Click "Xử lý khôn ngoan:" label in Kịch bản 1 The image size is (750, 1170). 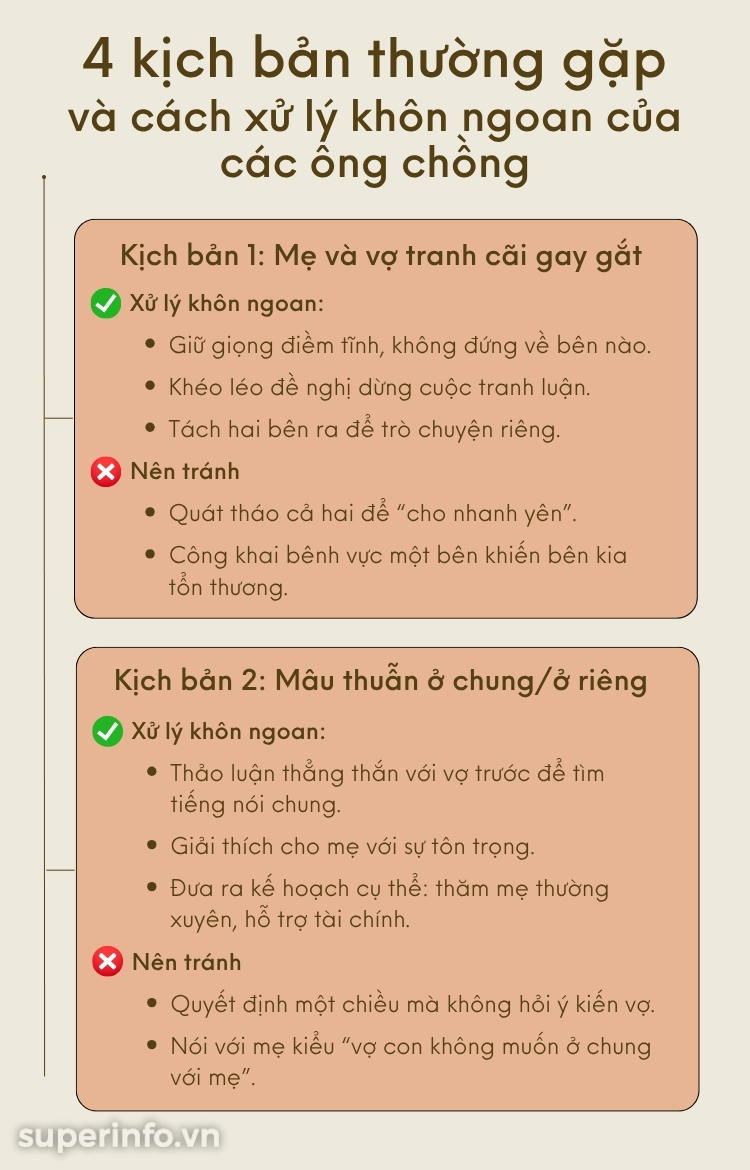click(227, 304)
